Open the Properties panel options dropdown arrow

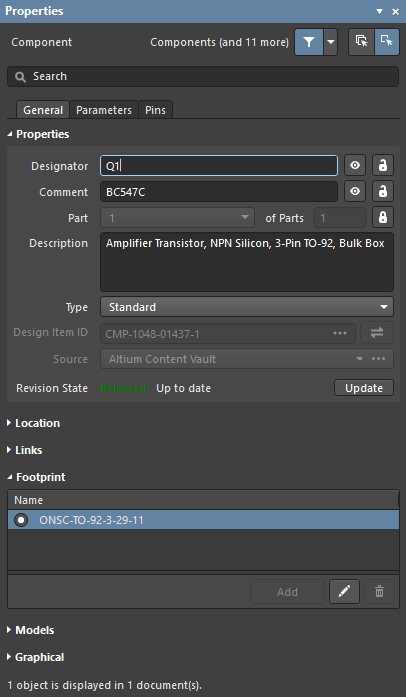[x=379, y=12]
